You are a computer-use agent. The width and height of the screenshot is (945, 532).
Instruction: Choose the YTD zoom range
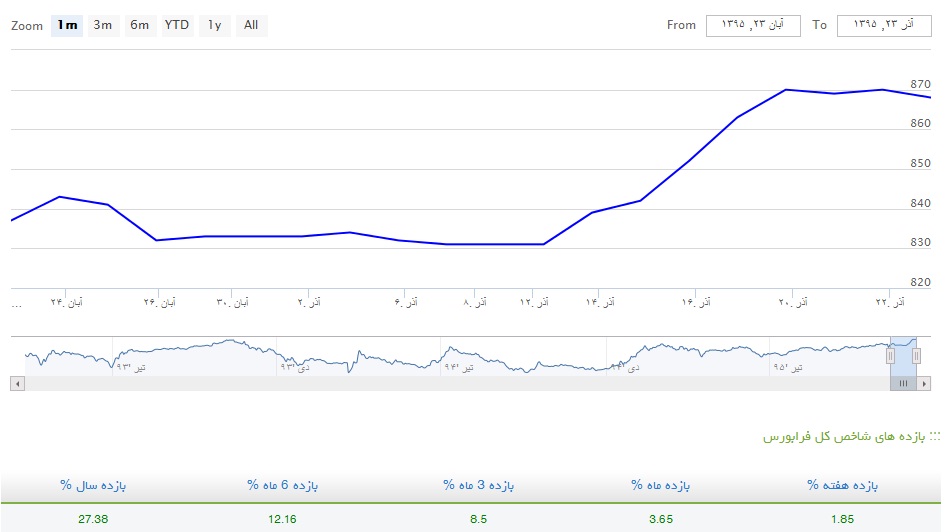pyautogui.click(x=177, y=25)
